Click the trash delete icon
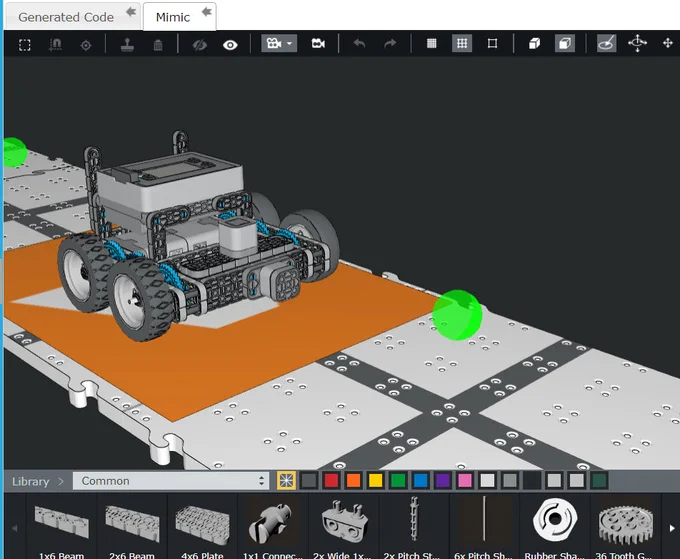680x559 pixels. [x=158, y=45]
